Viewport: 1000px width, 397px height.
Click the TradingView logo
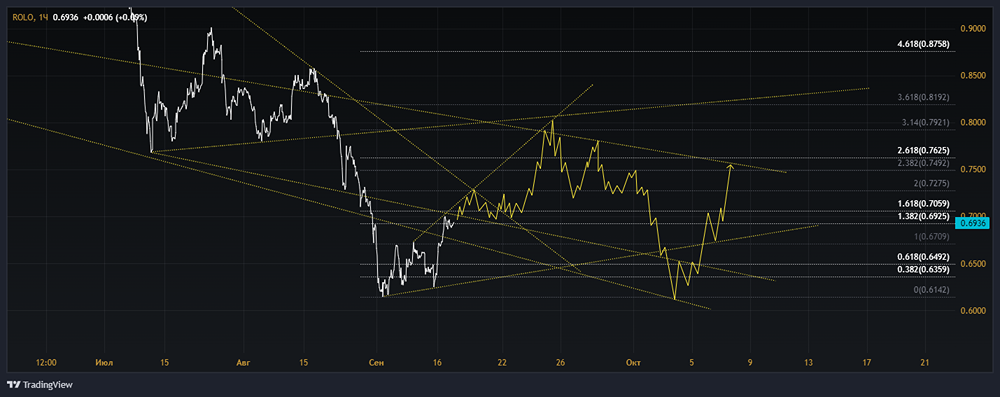point(40,385)
